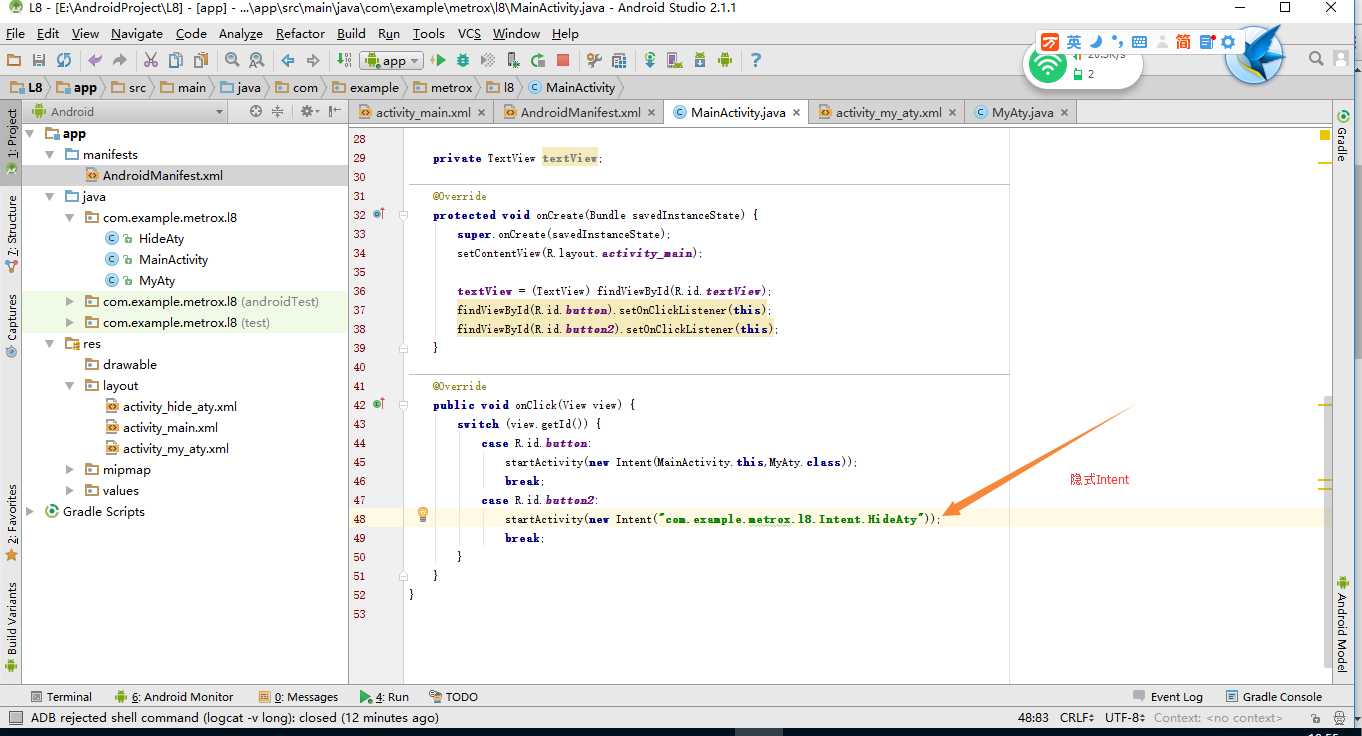Click the Open file toolbar icon

14,60
